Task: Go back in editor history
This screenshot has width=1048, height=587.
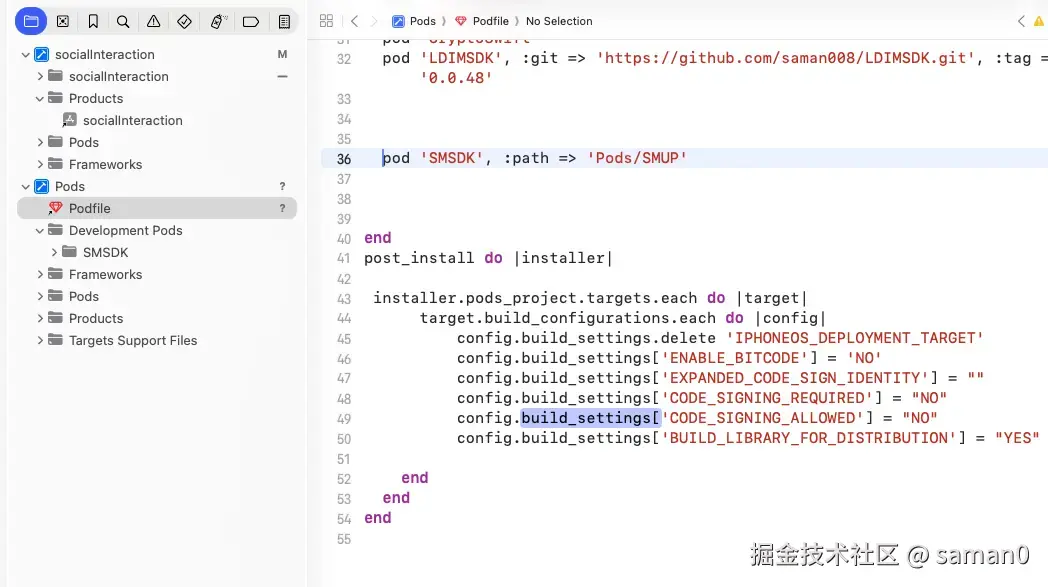Action: [x=355, y=21]
